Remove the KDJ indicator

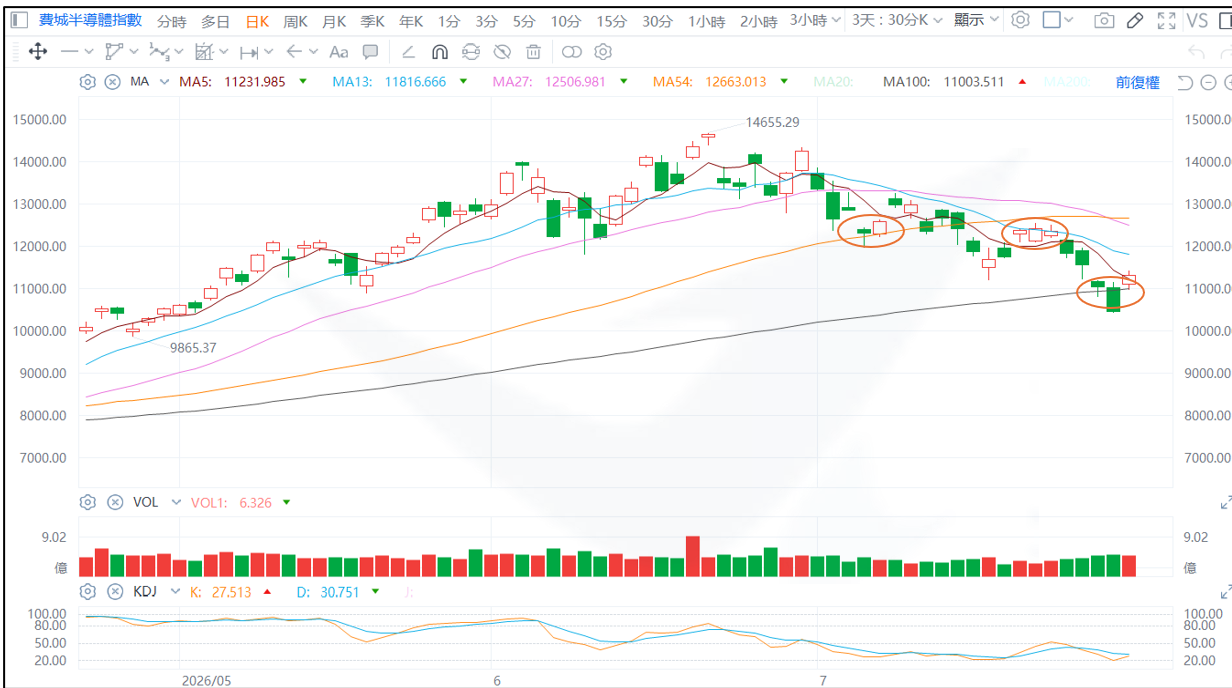pyautogui.click(x=113, y=591)
